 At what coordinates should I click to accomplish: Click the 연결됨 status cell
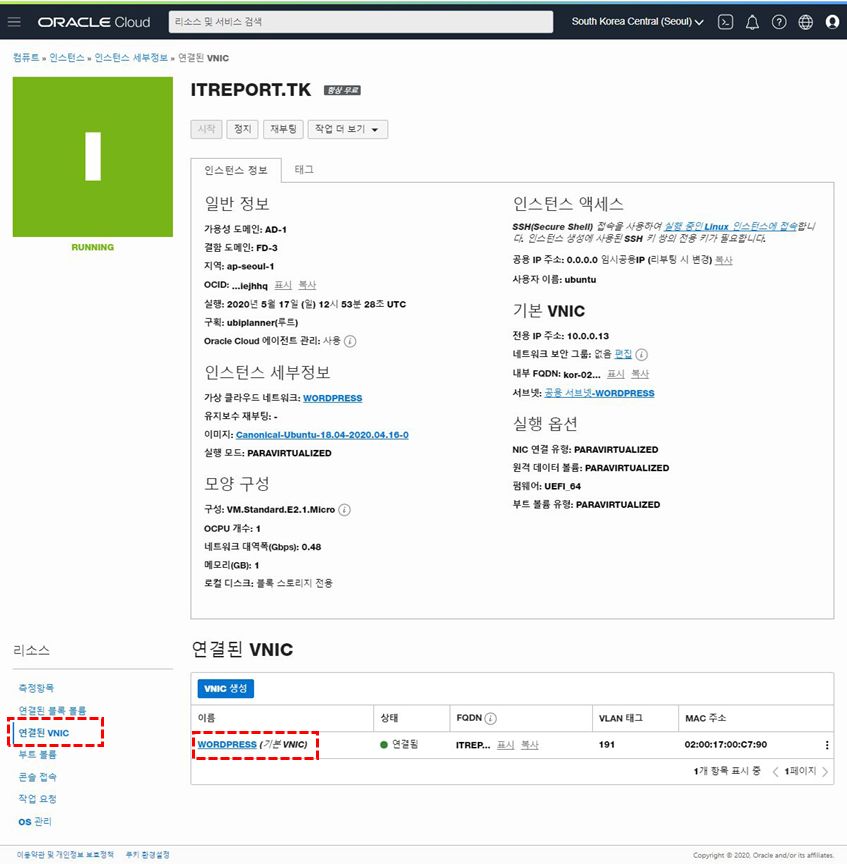[400, 745]
